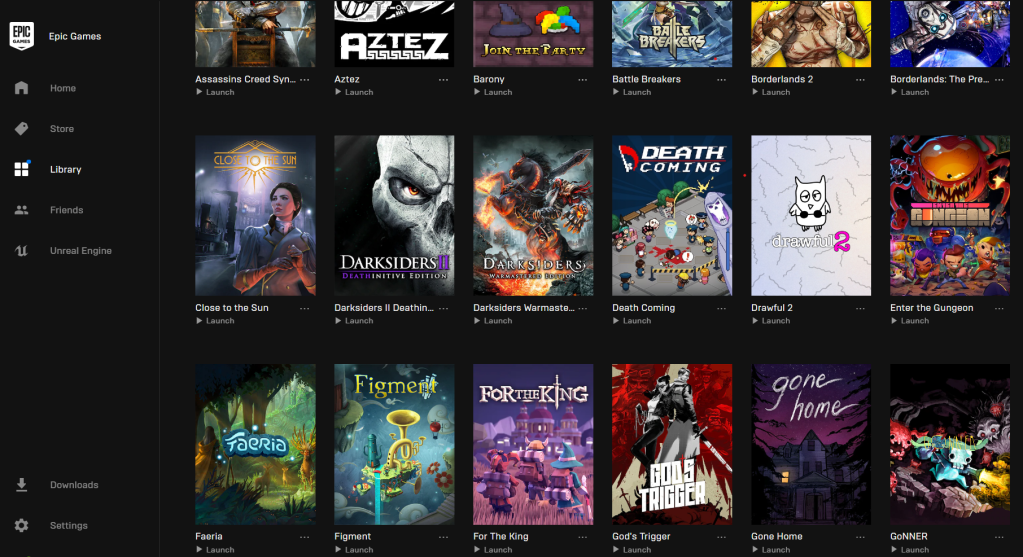
Task: Launch Borderlands 2
Action: click(x=771, y=92)
